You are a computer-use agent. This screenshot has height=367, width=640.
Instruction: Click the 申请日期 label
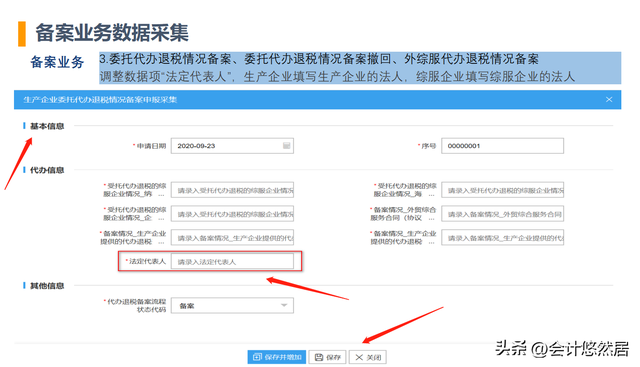[151, 146]
